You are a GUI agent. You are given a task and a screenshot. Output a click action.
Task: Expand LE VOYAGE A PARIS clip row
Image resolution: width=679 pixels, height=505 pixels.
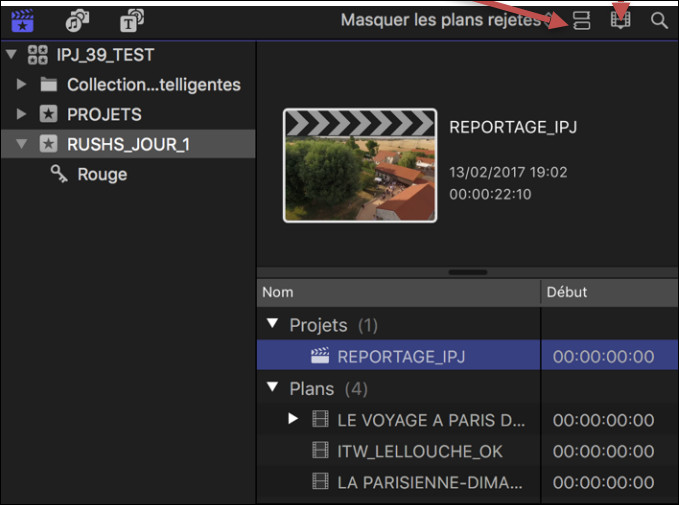(293, 418)
